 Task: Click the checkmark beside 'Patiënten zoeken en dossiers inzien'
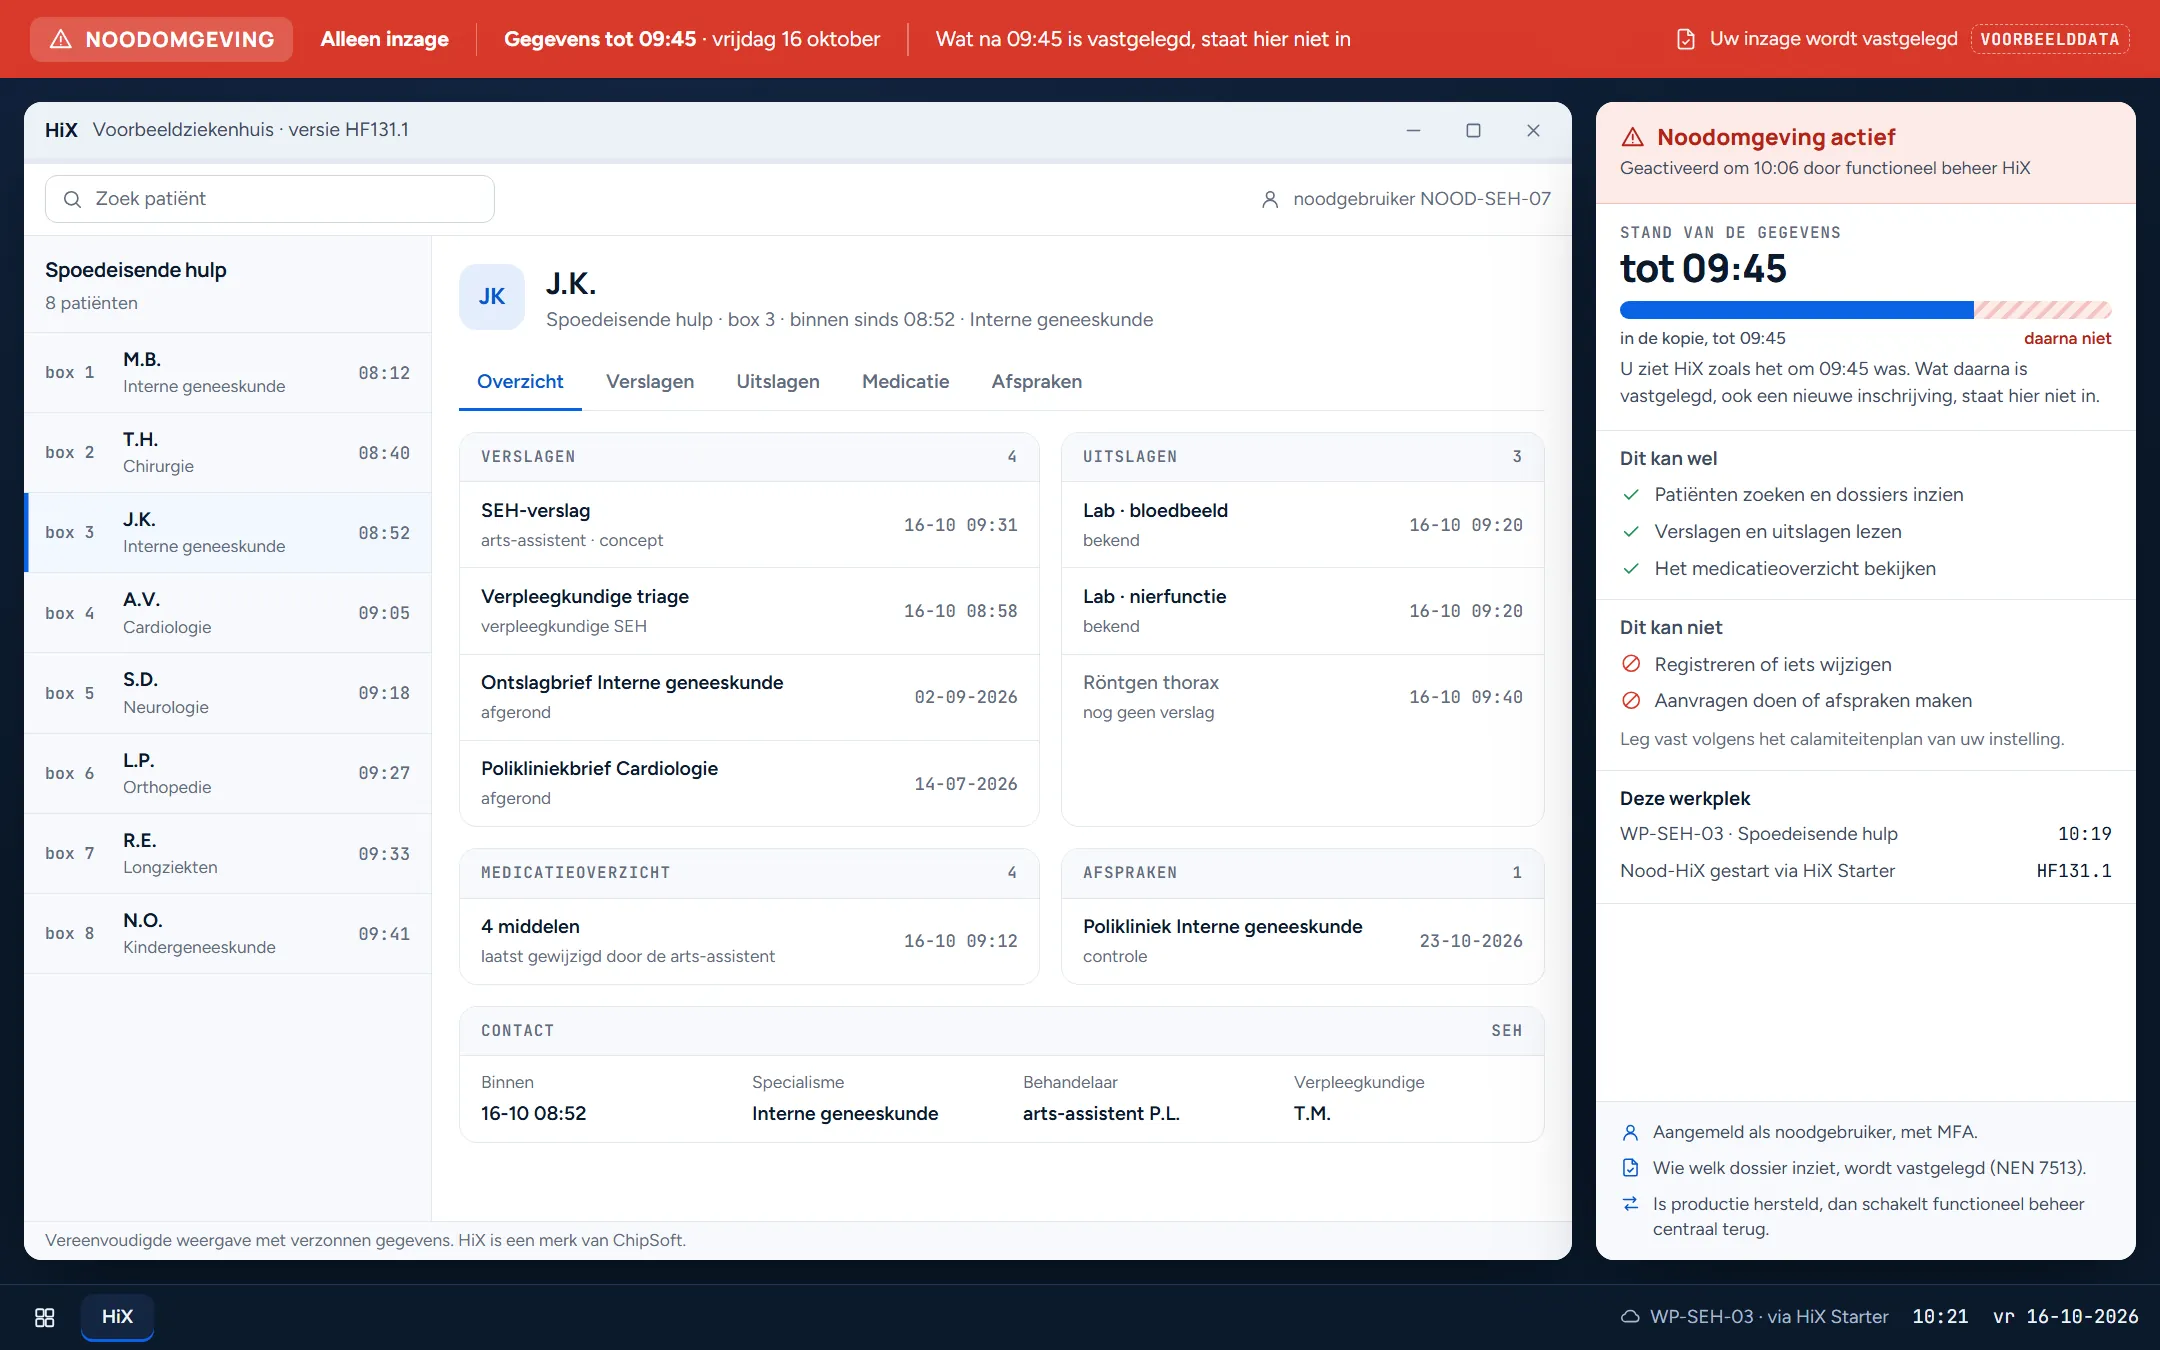pyautogui.click(x=1631, y=495)
